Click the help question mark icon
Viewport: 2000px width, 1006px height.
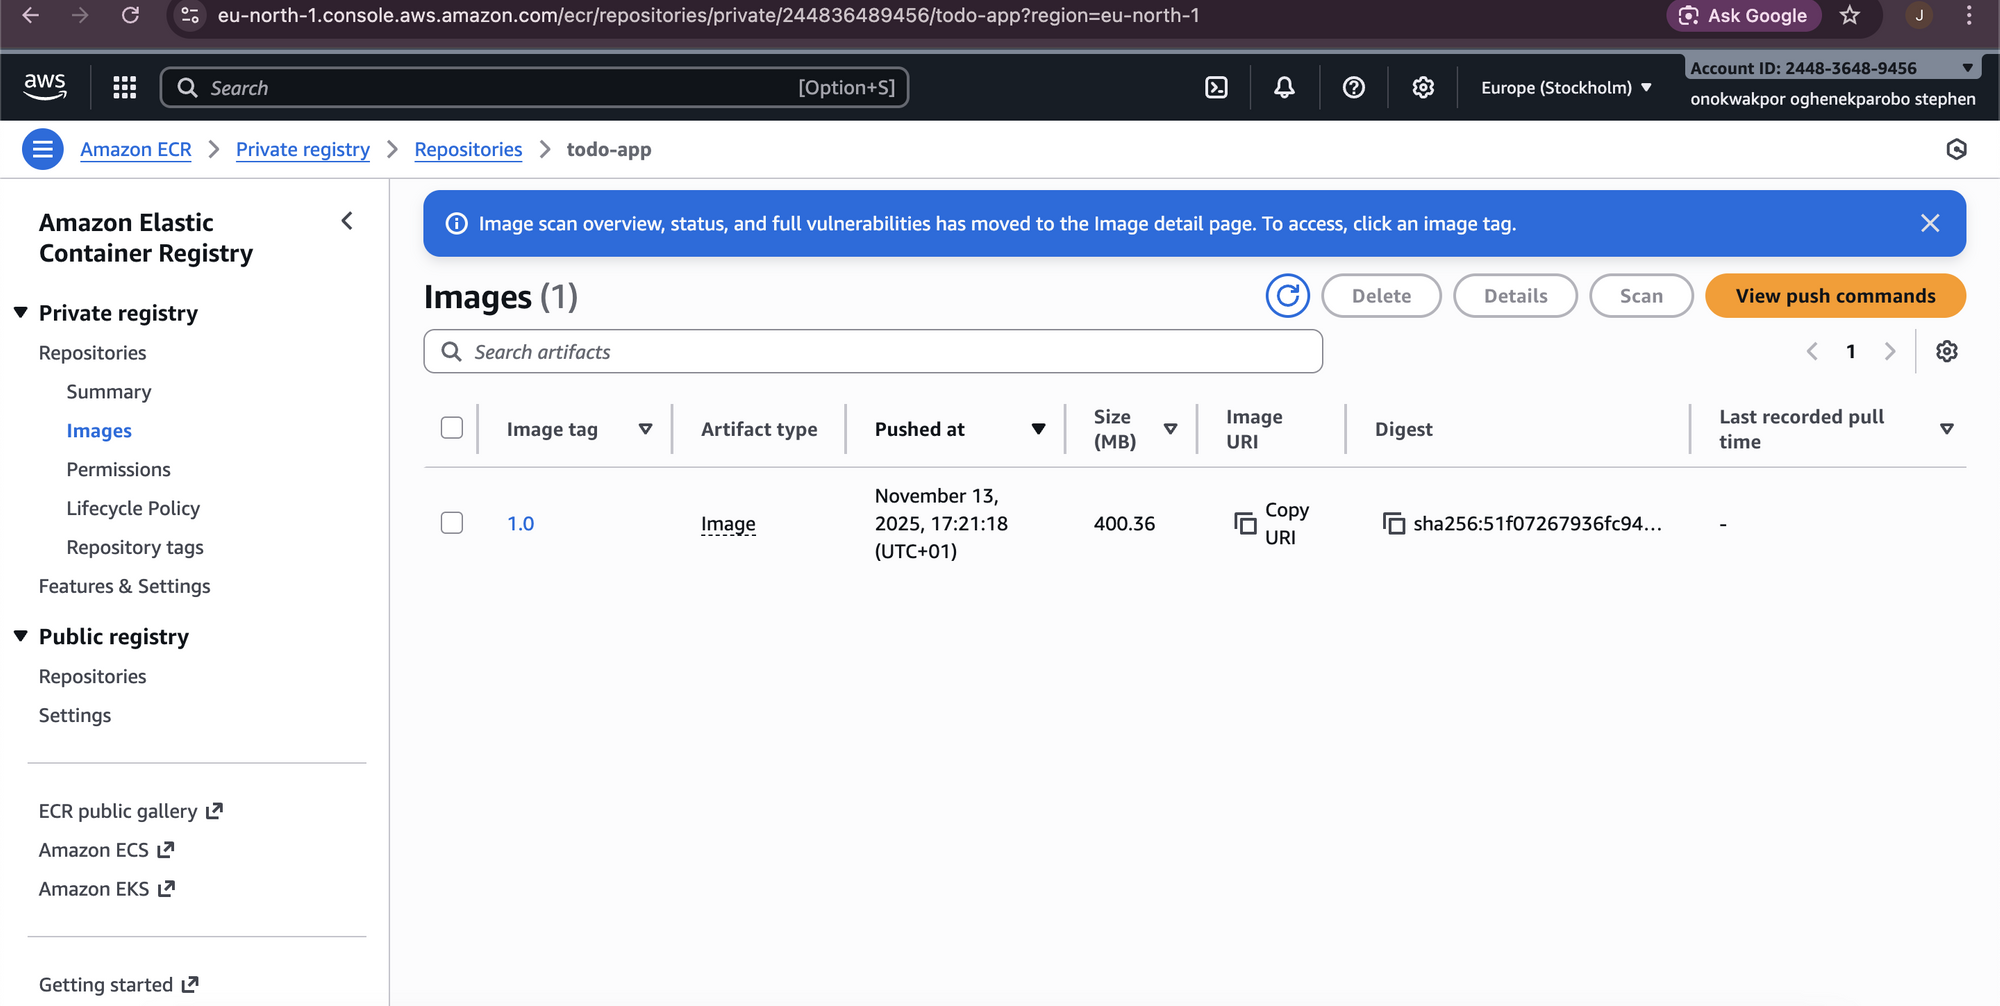tap(1353, 88)
